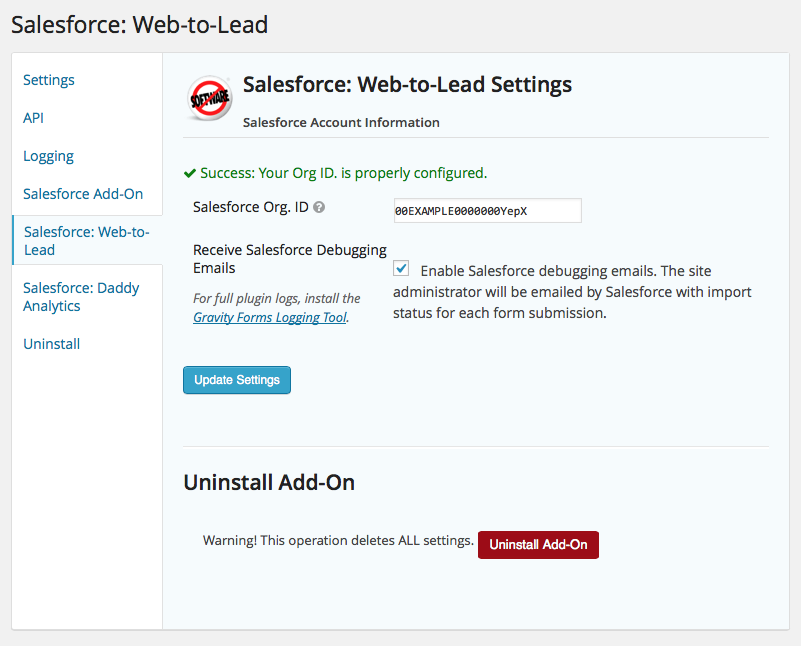Click the Web-to-Lead Settings heading
Viewport: 801px width, 646px height.
(x=407, y=85)
